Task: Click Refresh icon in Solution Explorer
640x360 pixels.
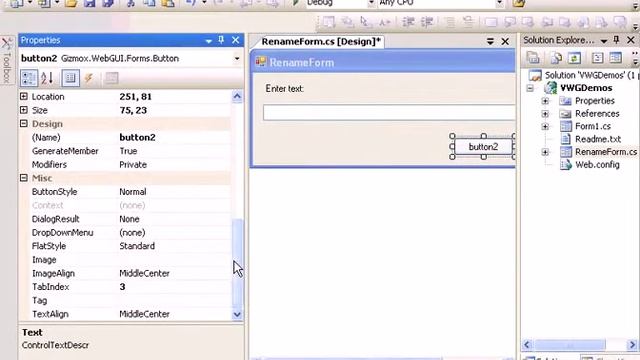Action: tap(574, 58)
